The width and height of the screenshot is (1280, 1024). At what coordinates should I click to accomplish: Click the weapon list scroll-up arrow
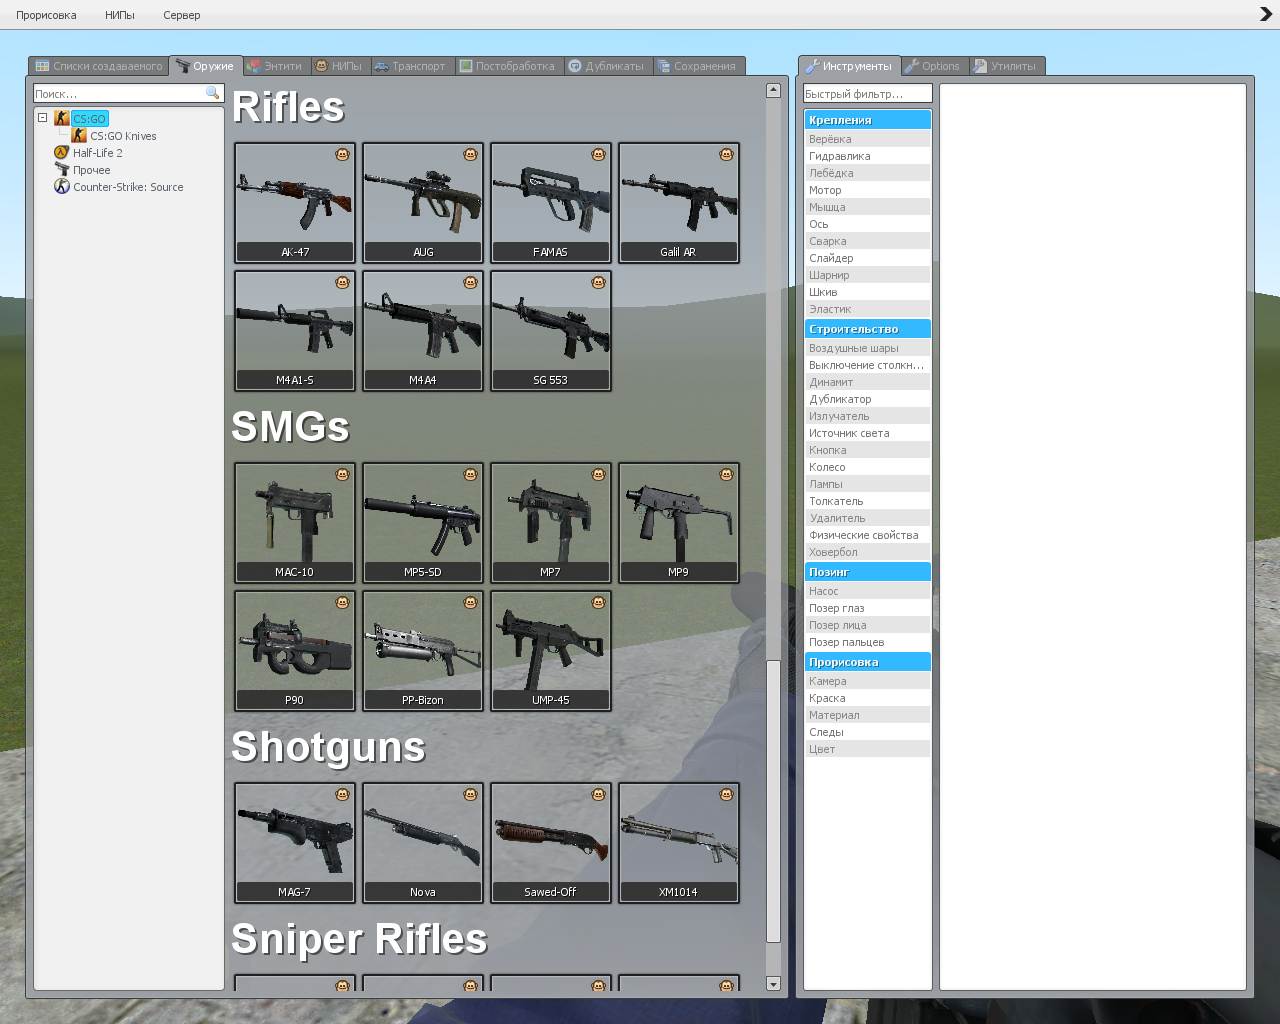tap(773, 90)
